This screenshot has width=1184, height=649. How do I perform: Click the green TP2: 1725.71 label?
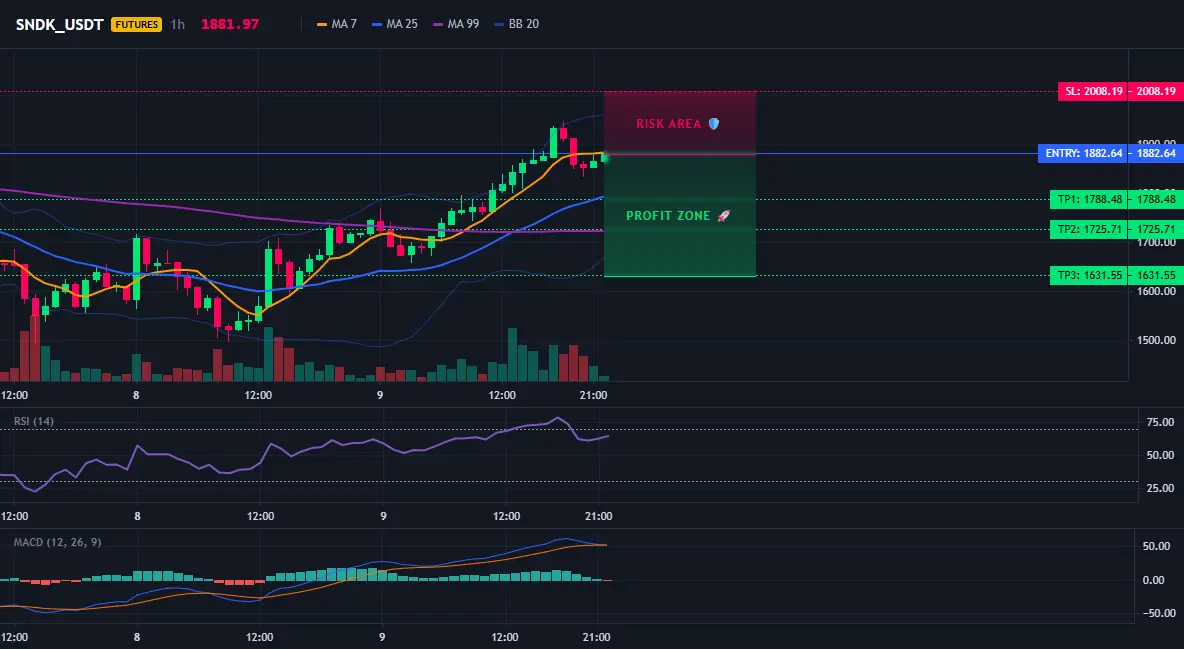pyautogui.click(x=1089, y=229)
